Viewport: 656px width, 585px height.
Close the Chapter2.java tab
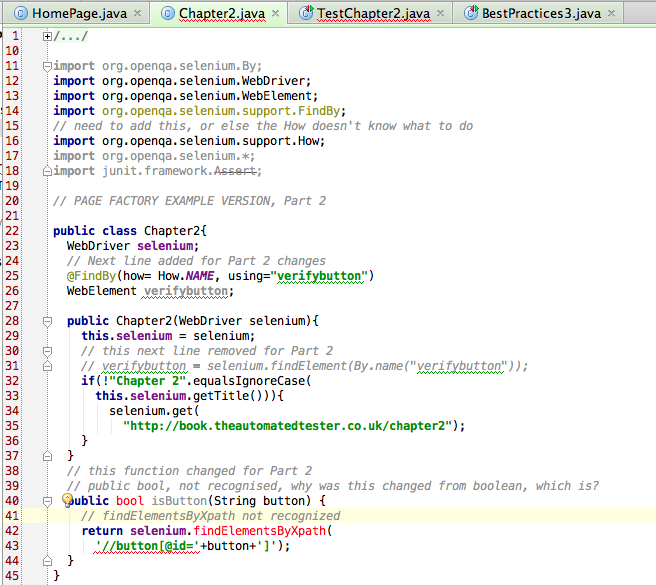coord(275,13)
